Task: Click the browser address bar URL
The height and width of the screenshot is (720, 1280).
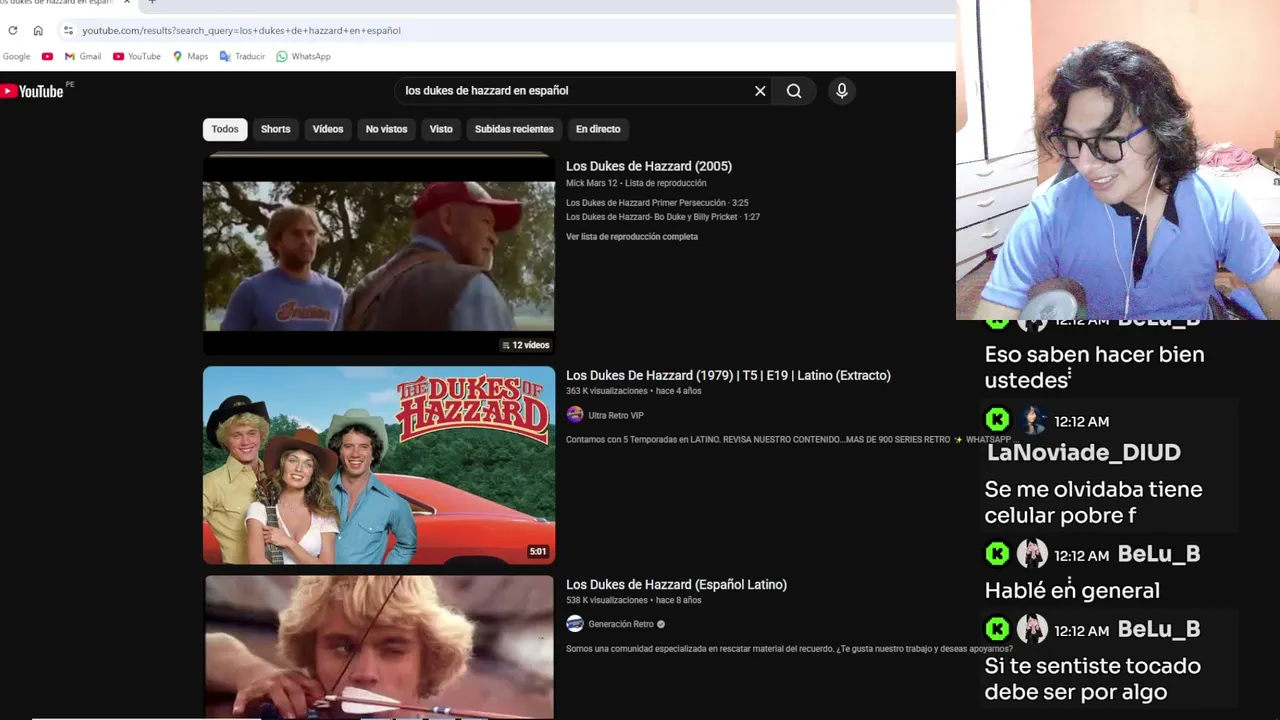Action: (241, 30)
